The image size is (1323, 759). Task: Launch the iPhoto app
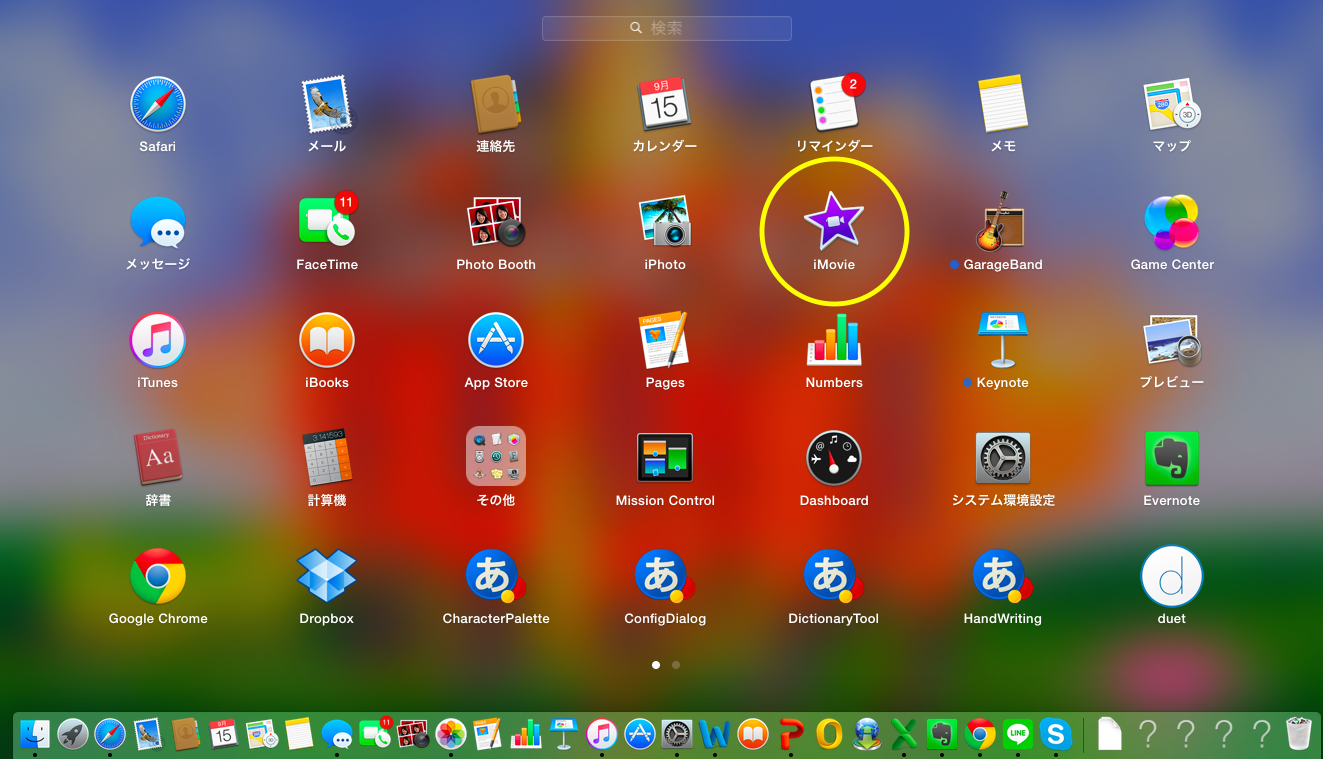point(665,222)
